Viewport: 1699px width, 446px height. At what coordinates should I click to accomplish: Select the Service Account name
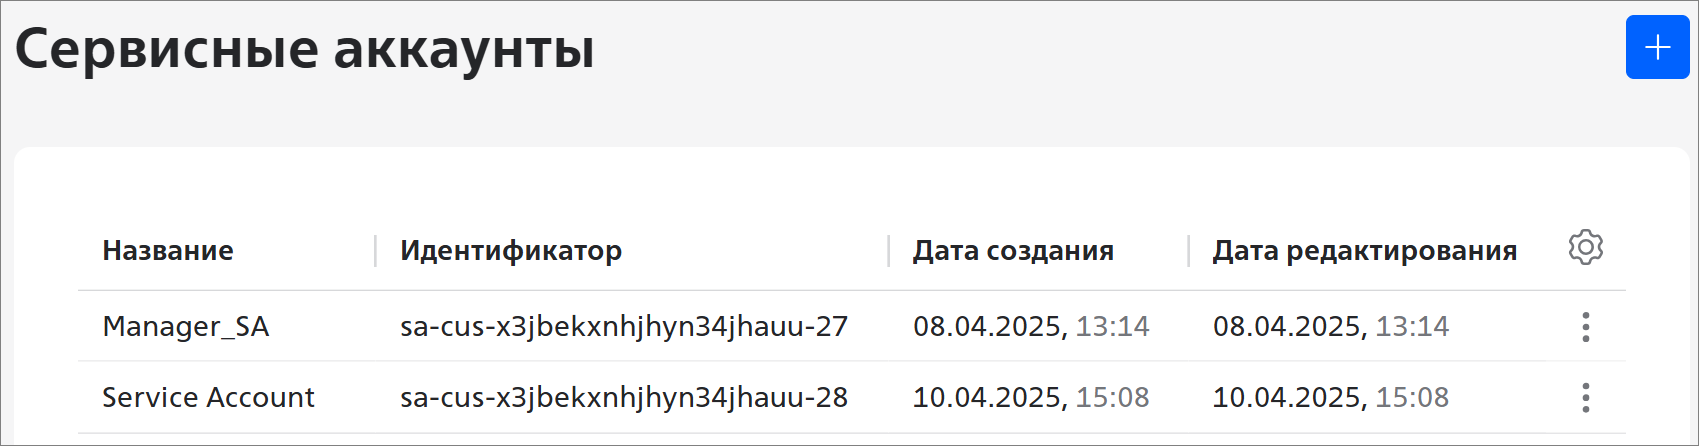(x=208, y=398)
